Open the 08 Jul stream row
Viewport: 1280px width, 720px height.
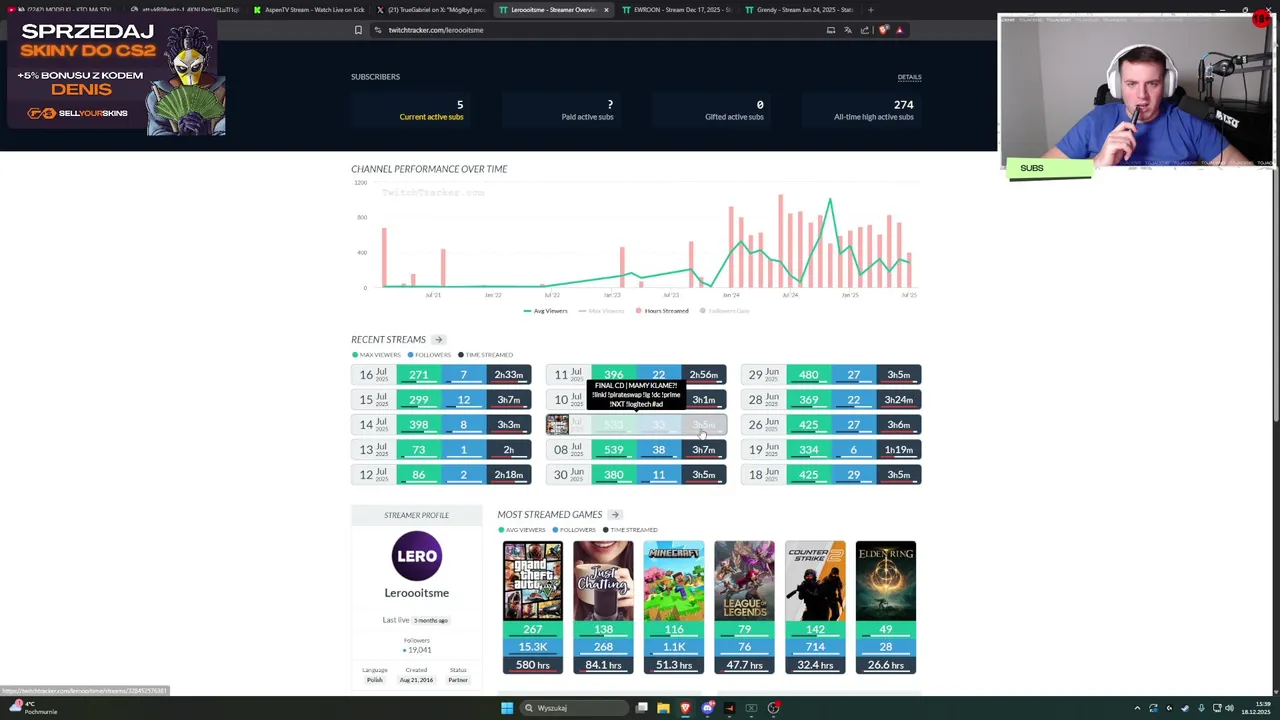[x=636, y=450]
